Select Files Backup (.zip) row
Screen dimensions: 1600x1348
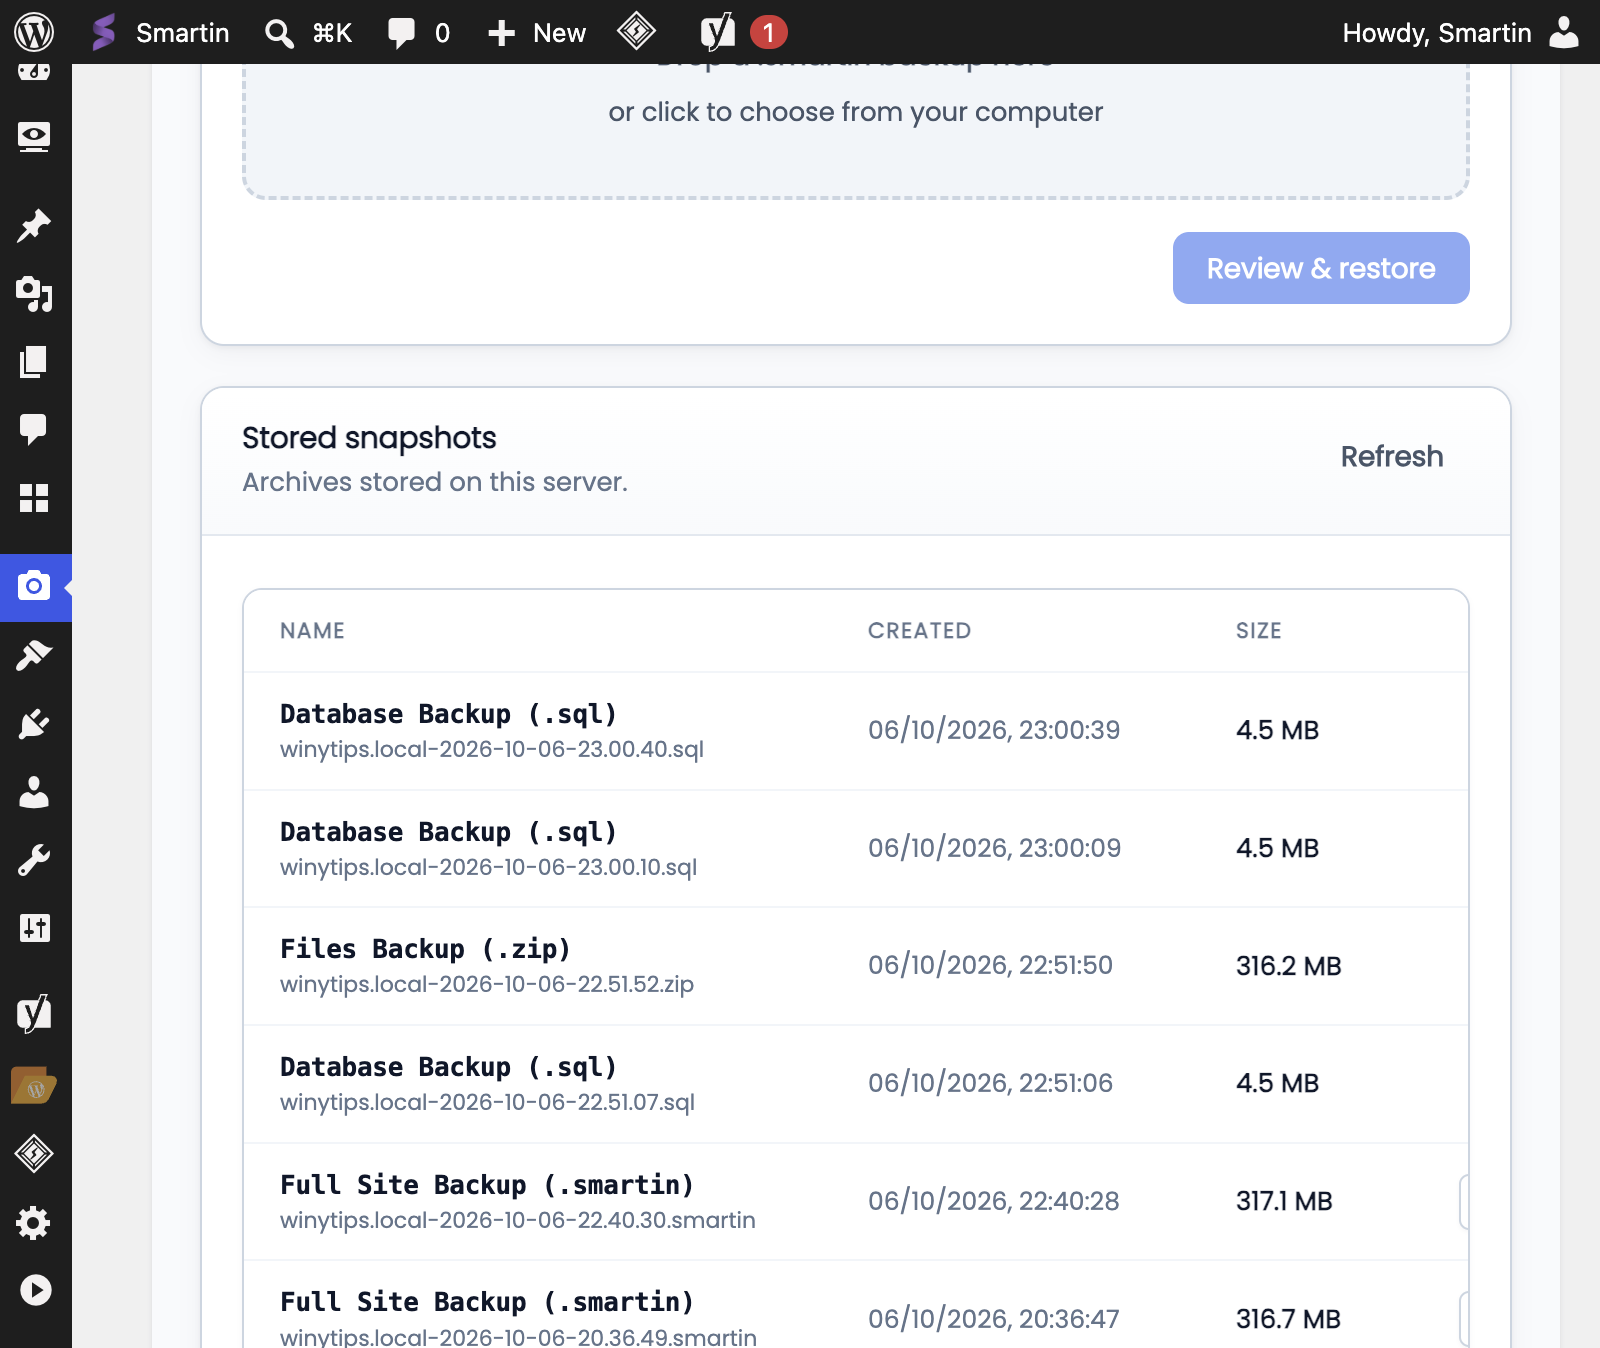click(856, 966)
